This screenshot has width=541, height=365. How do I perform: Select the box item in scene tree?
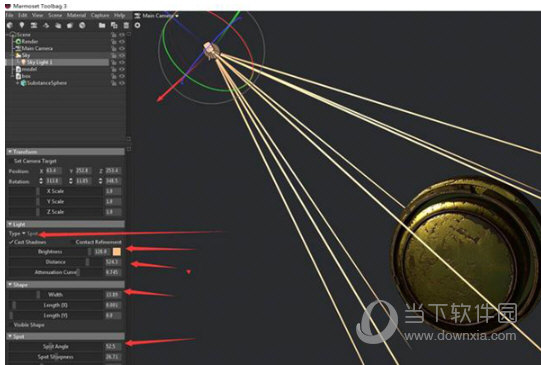26,76
